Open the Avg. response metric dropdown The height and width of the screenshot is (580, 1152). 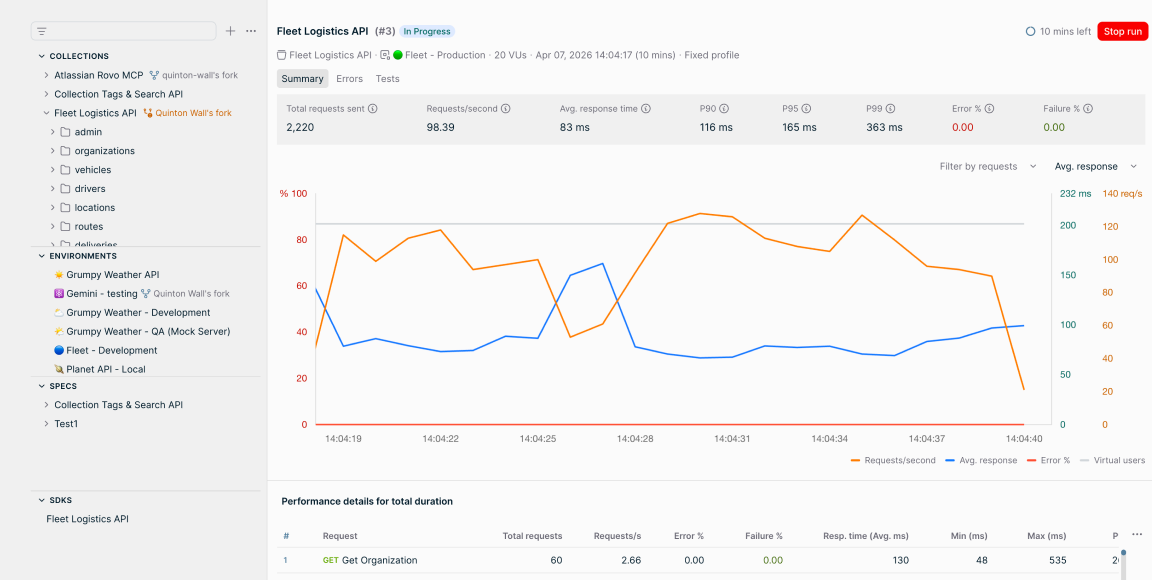(x=1095, y=167)
